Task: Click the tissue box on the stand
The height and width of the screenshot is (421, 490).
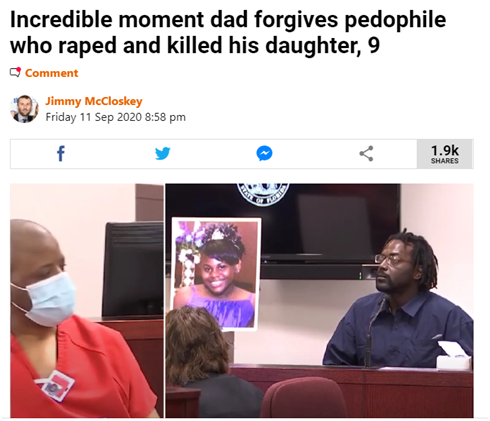Action: tap(454, 356)
